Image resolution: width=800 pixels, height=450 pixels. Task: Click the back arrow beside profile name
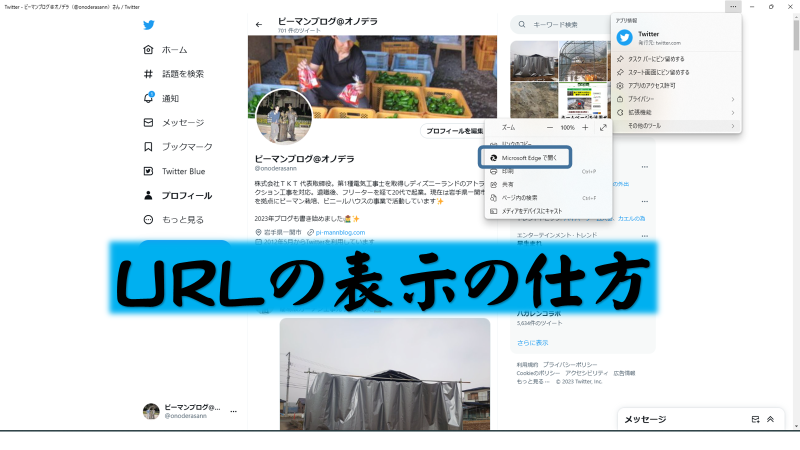[259, 24]
